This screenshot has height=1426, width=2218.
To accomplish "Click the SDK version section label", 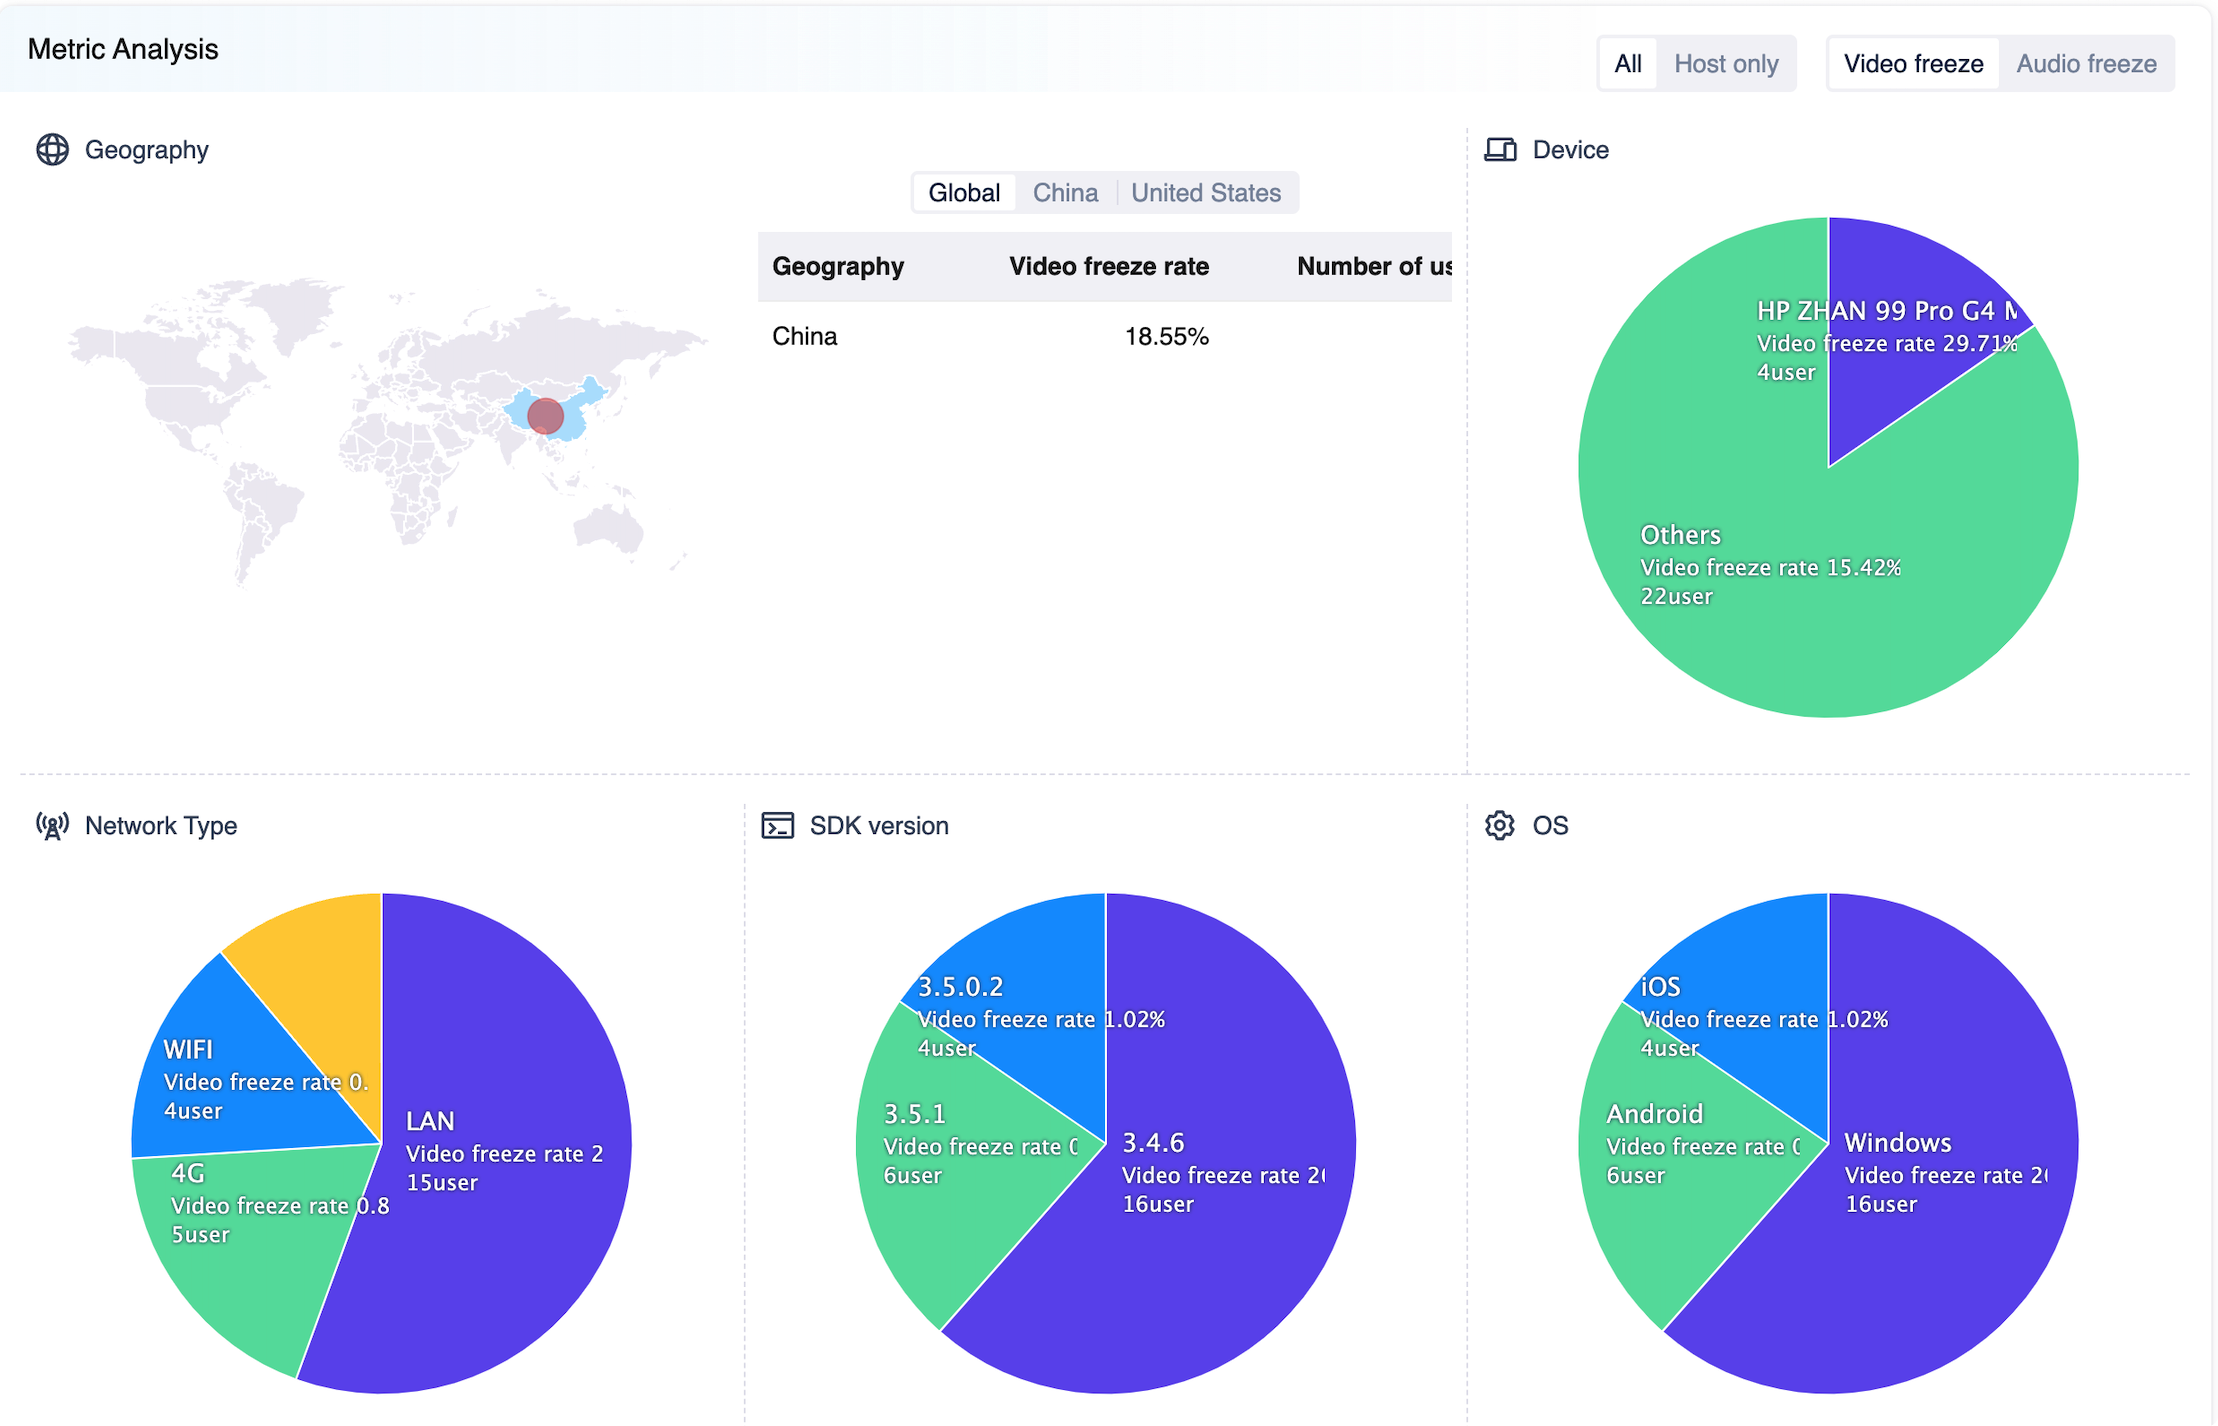I will (879, 826).
